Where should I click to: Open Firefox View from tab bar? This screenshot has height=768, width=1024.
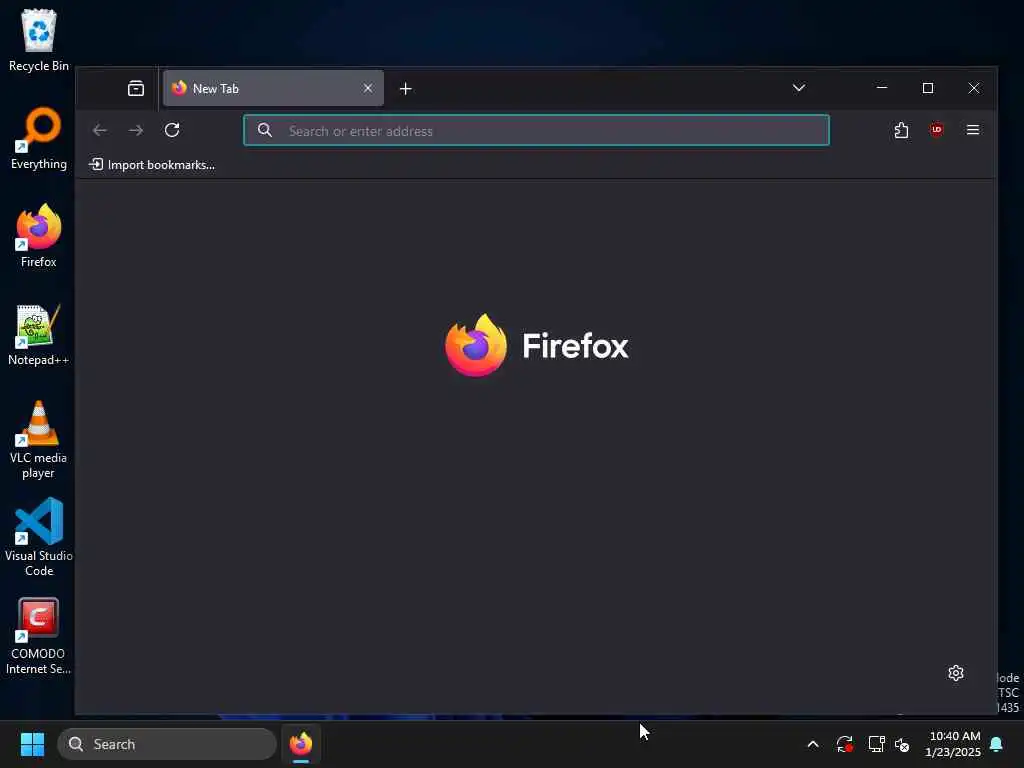(x=136, y=88)
